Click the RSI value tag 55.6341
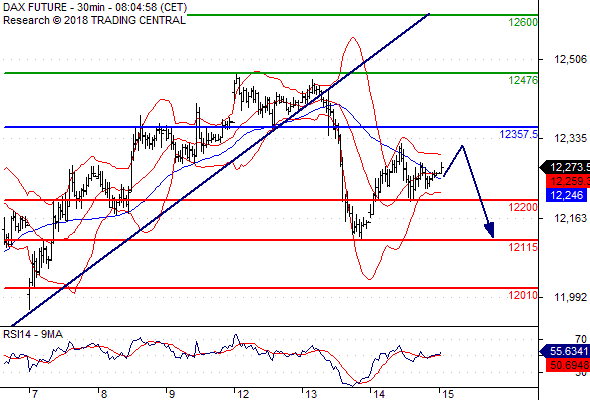 pyautogui.click(x=566, y=351)
